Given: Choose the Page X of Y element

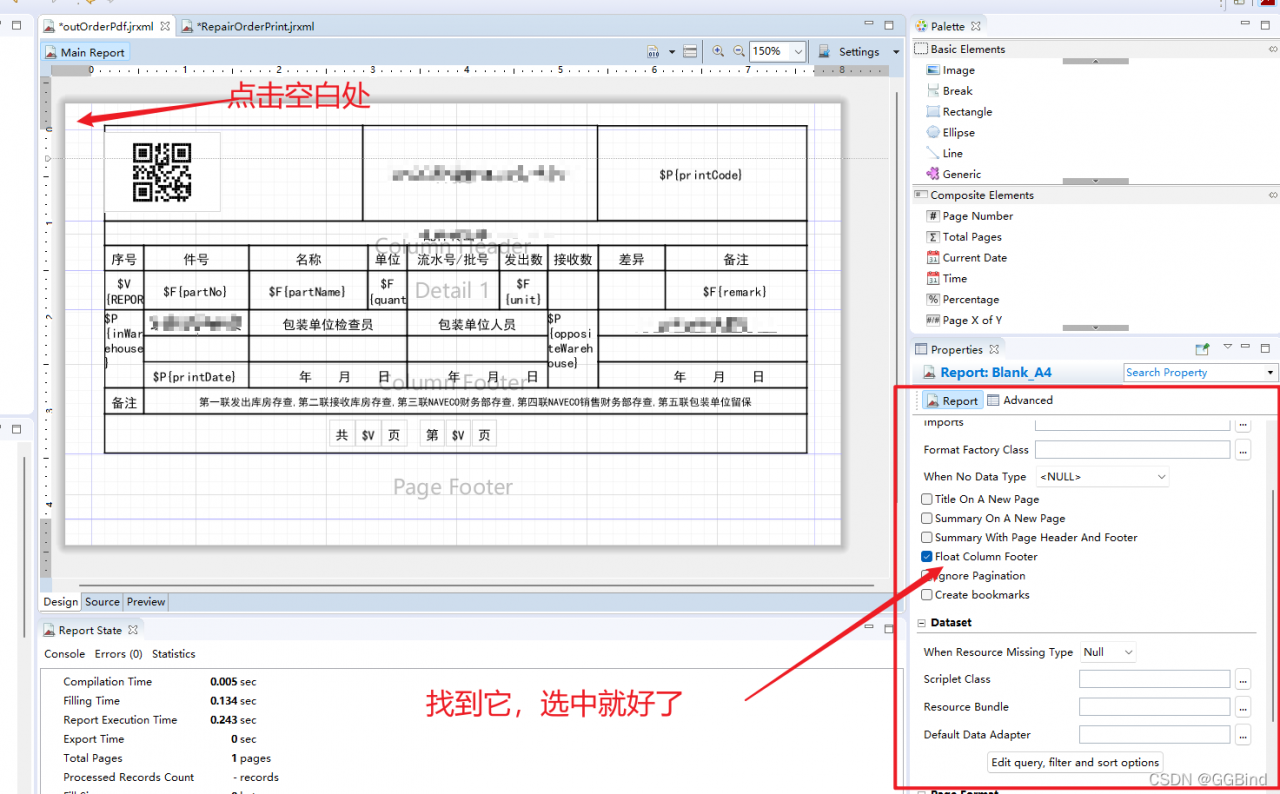Looking at the screenshot, I should [964, 320].
